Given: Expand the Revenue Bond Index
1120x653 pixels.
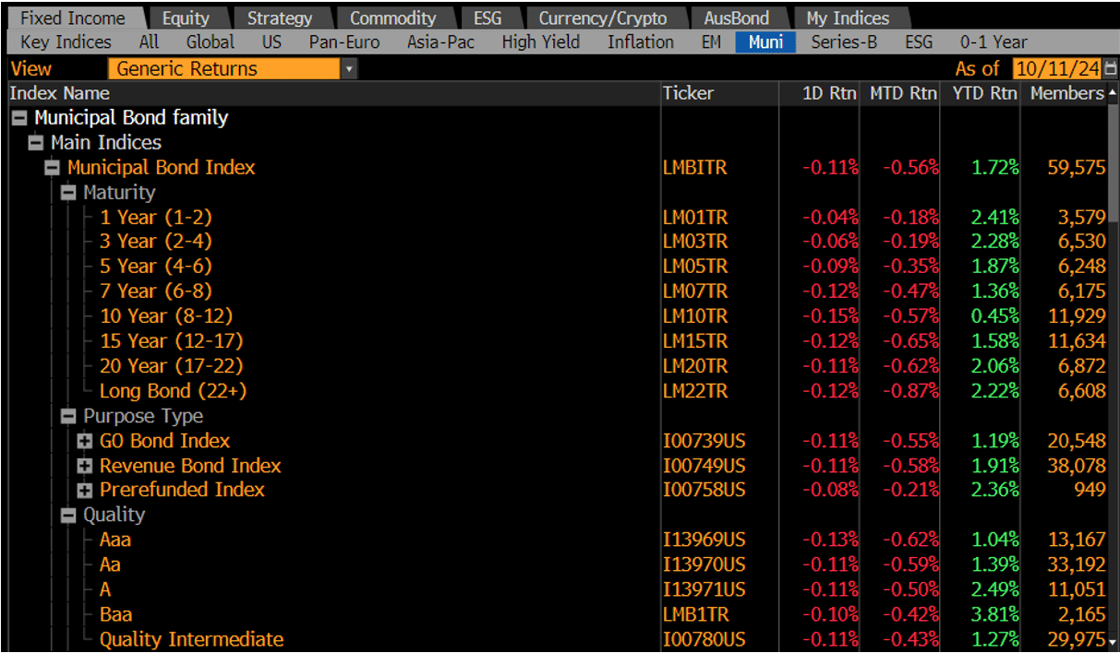Looking at the screenshot, I should point(85,465).
